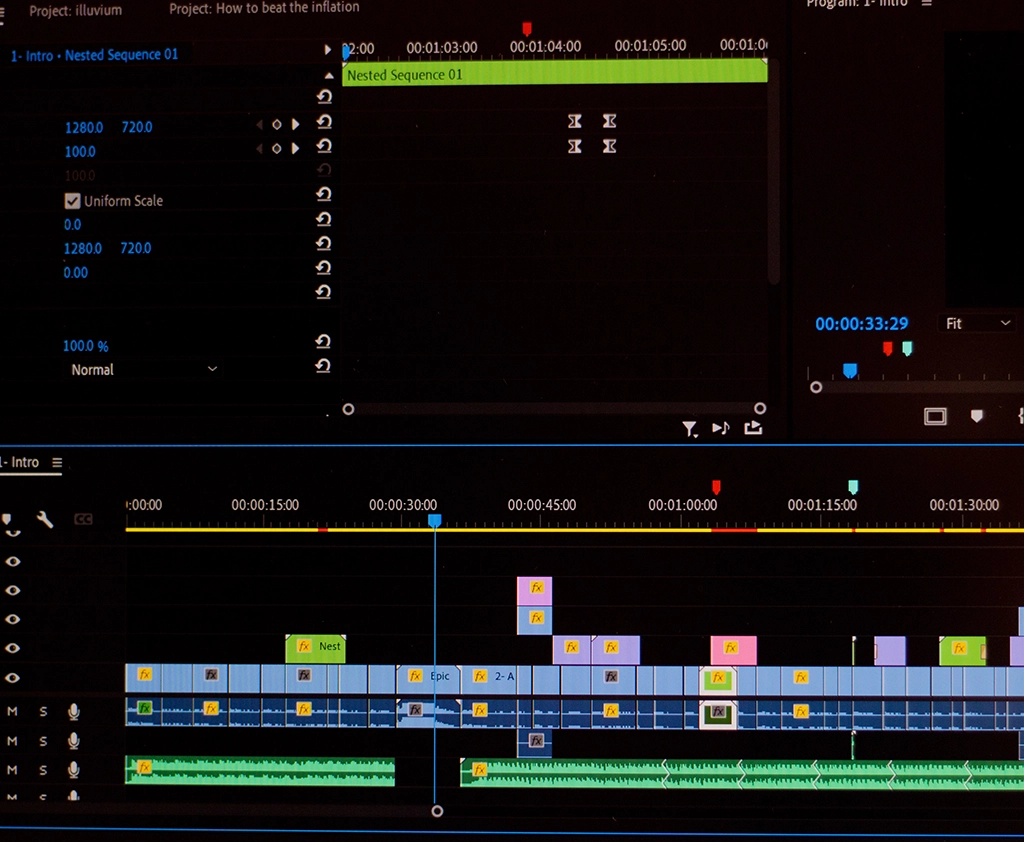
Task: Reset the blend mode parameter beside Normal
Action: [323, 366]
